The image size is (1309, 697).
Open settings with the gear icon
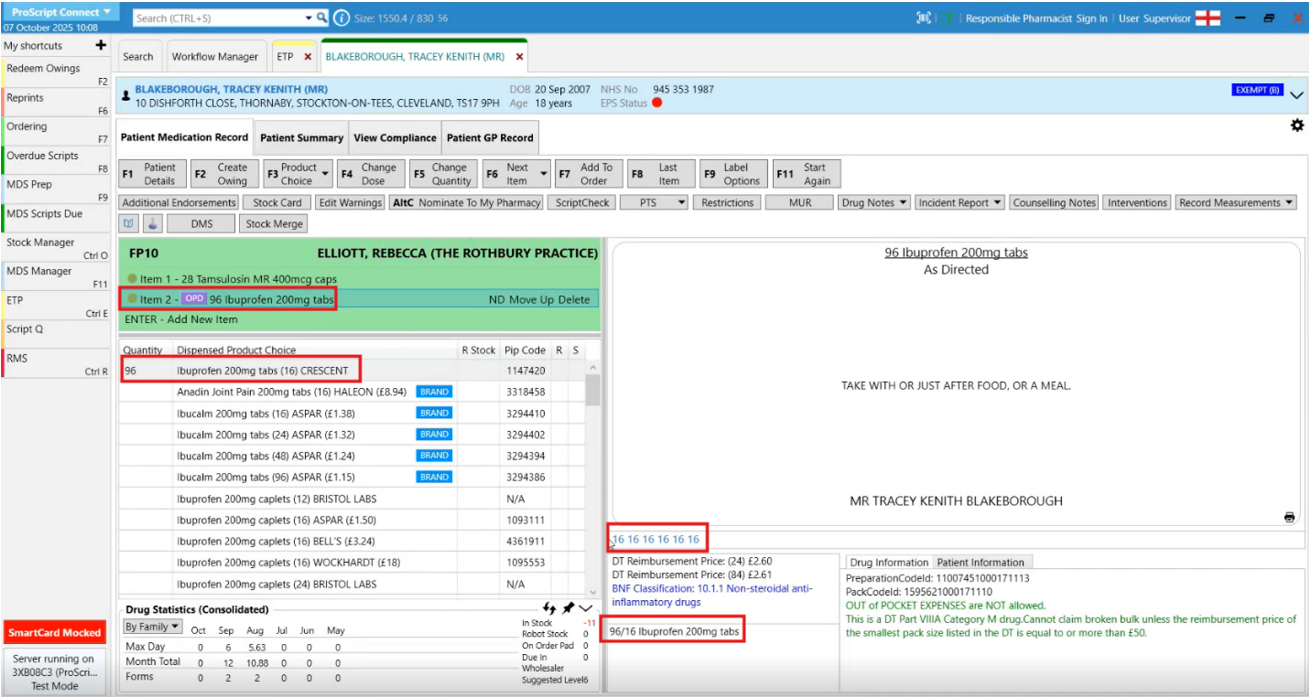coord(1297,125)
